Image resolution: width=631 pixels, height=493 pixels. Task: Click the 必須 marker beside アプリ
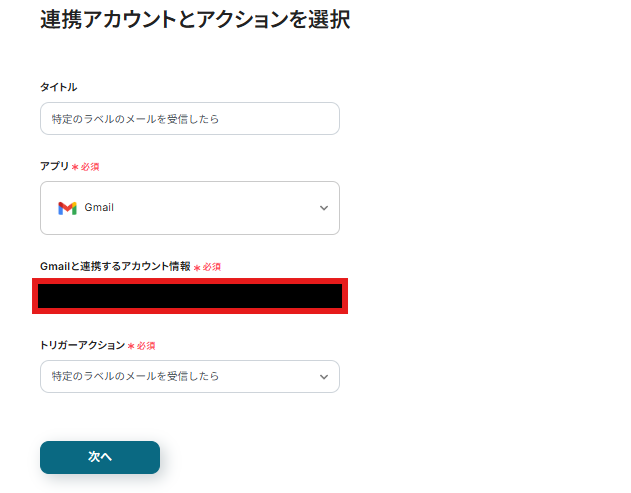pos(90,167)
